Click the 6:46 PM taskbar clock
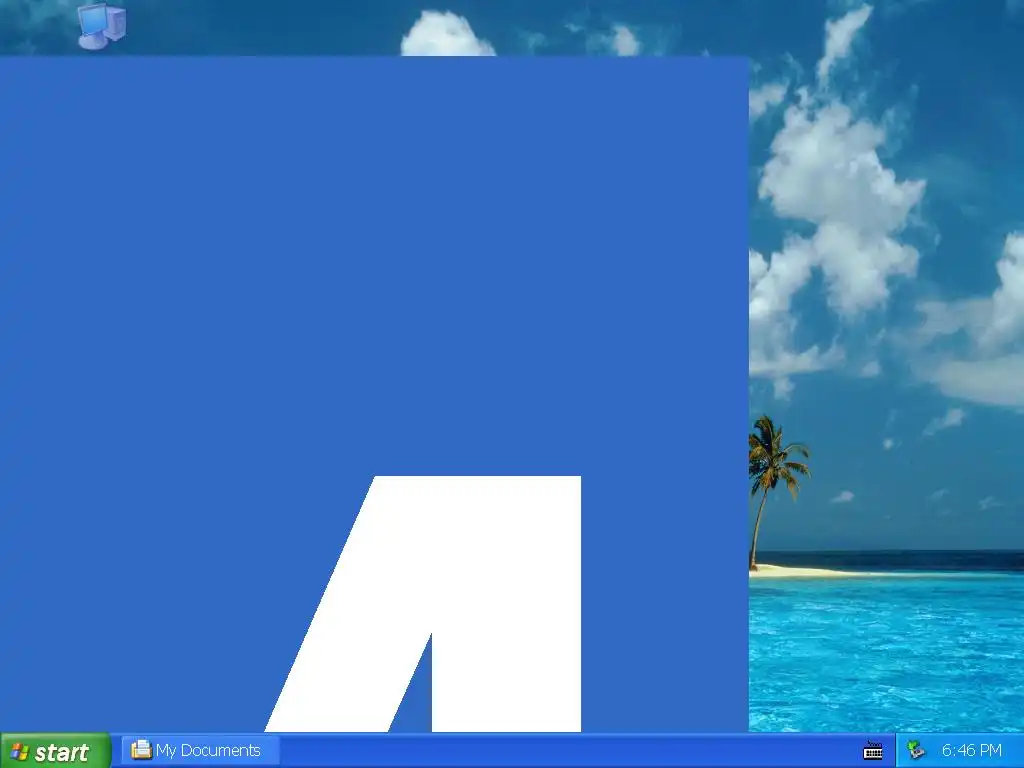 tap(971, 750)
